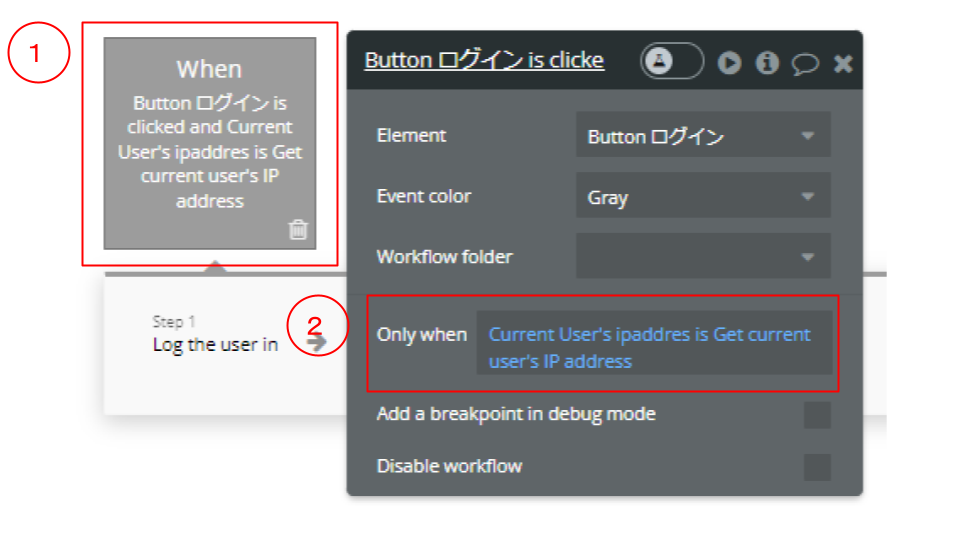The image size is (960, 540).
Task: Select the When event block
Action: point(210,143)
